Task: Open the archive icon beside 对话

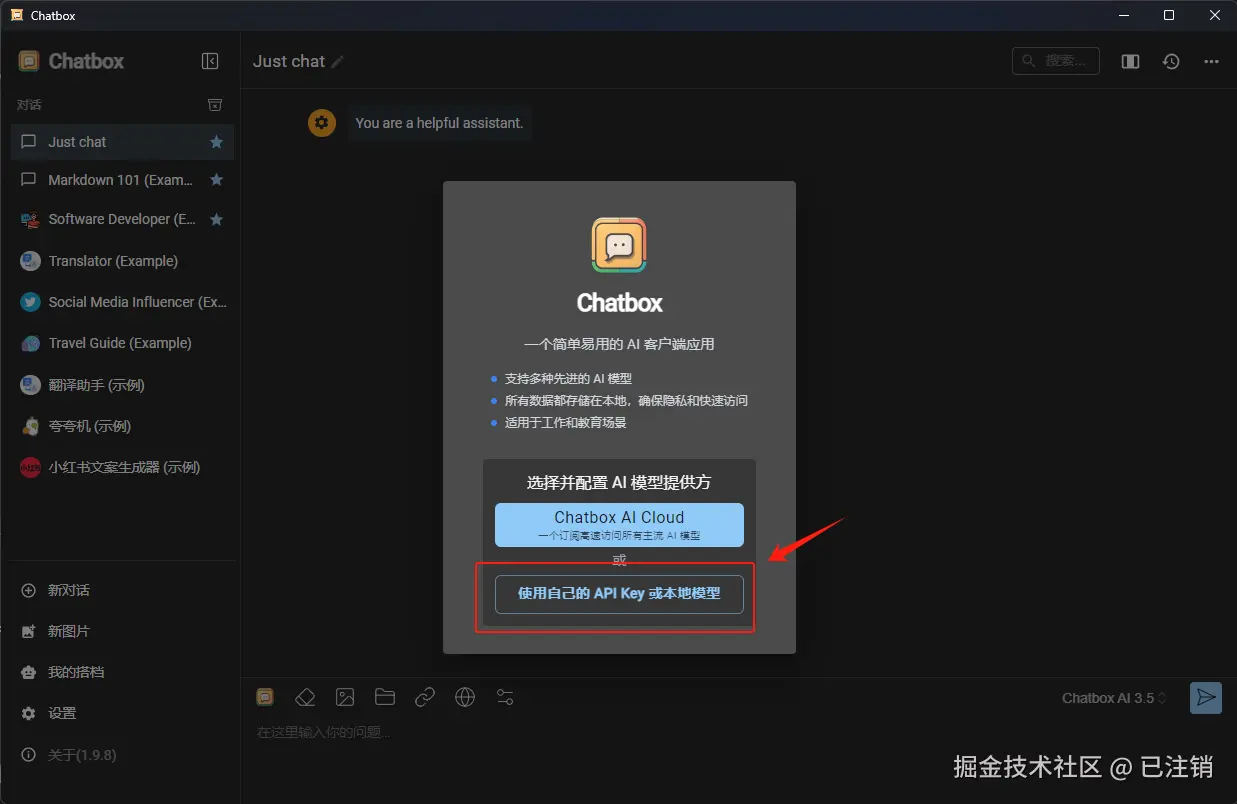Action: [x=215, y=104]
